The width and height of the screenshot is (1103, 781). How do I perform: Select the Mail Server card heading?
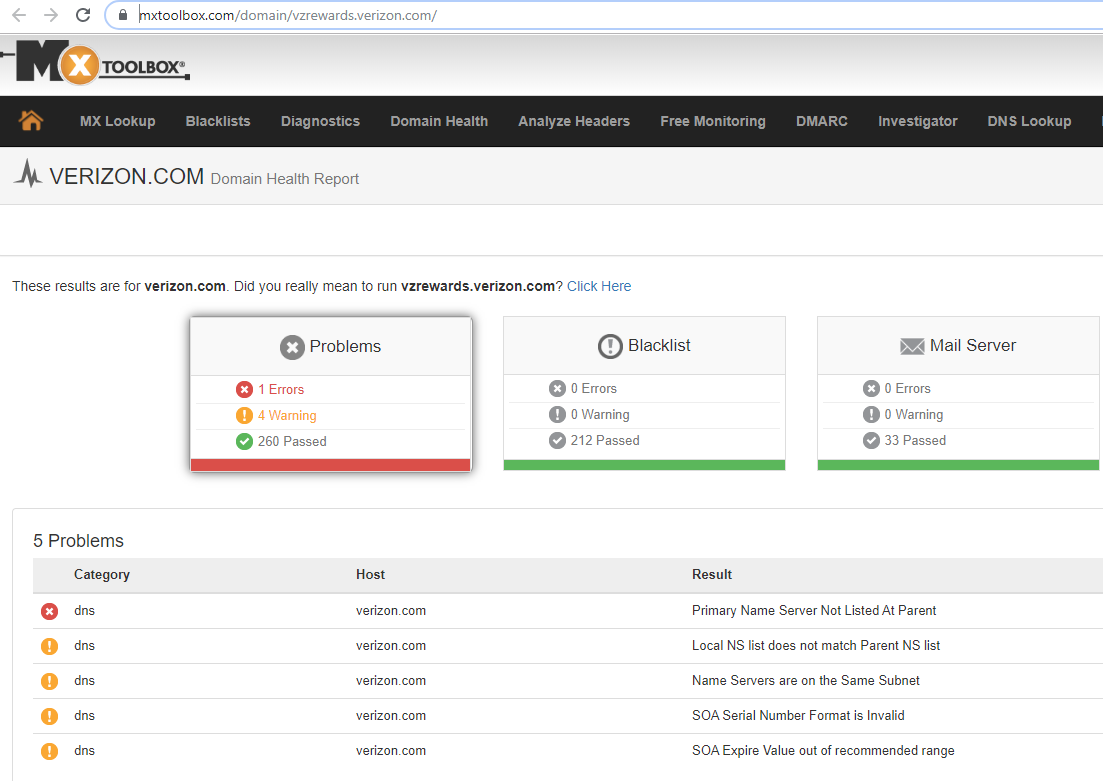(x=973, y=345)
